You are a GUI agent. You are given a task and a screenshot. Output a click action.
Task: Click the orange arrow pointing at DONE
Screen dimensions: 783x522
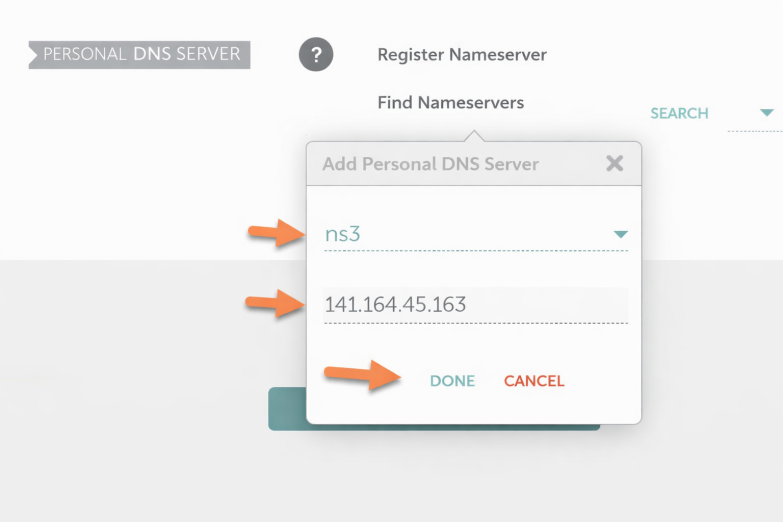pyautogui.click(x=362, y=378)
